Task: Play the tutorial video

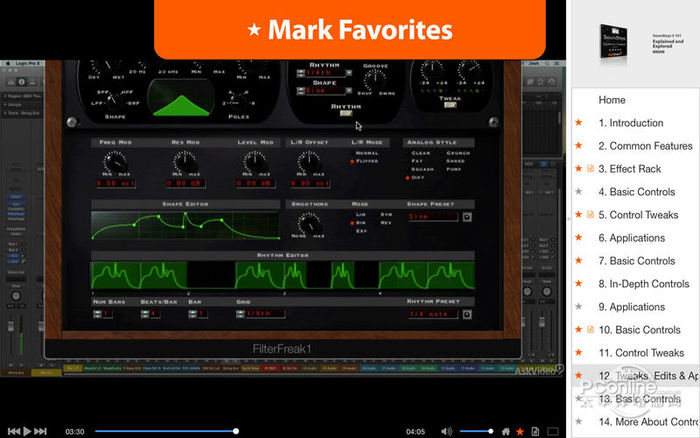Action: click(27, 431)
